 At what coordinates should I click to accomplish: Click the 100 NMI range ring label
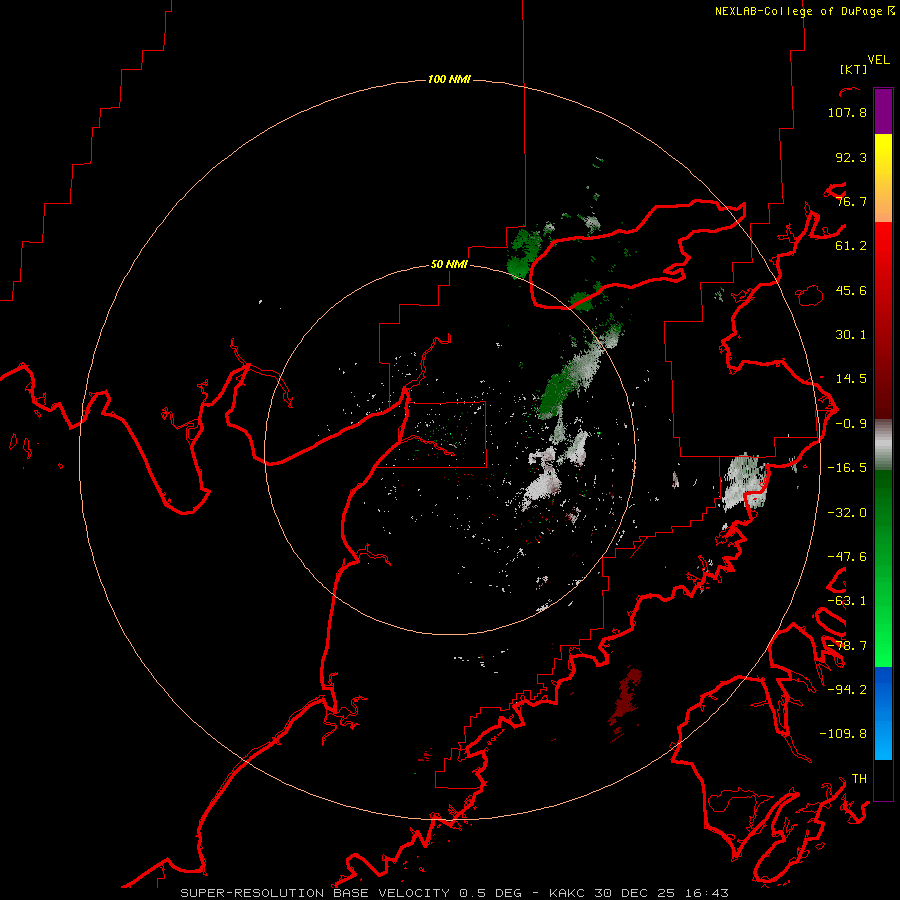point(449,79)
